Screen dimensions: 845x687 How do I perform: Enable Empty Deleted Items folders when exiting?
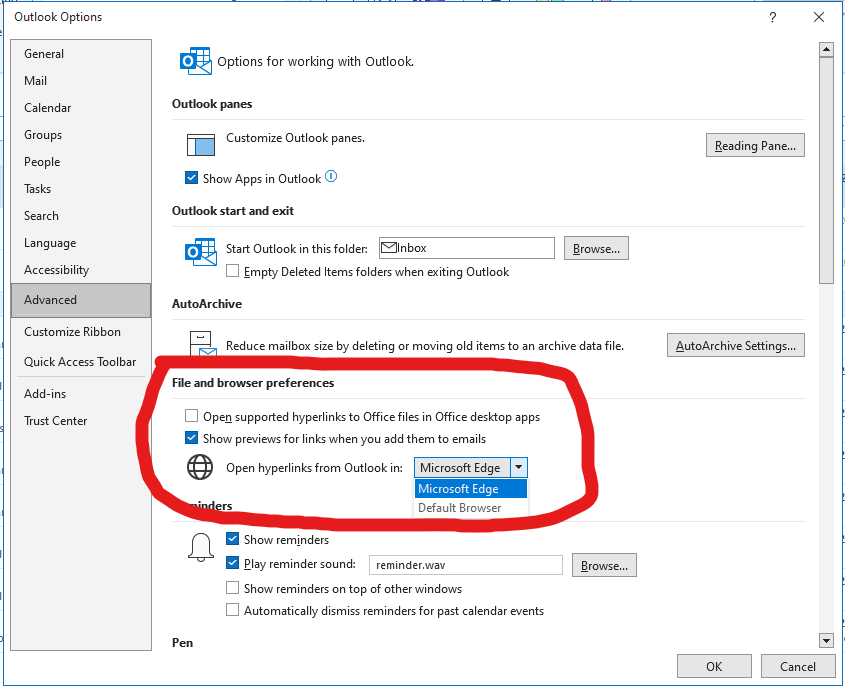[232, 271]
